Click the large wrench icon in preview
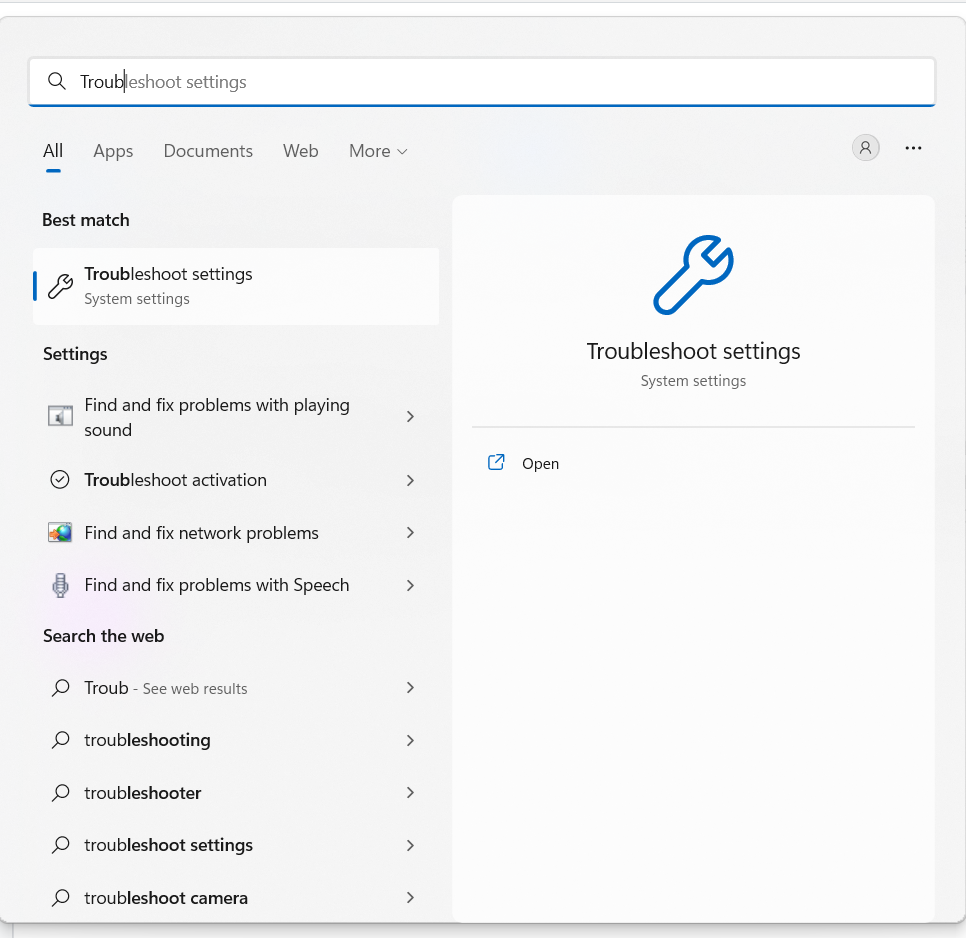This screenshot has width=966, height=938. tap(693, 275)
